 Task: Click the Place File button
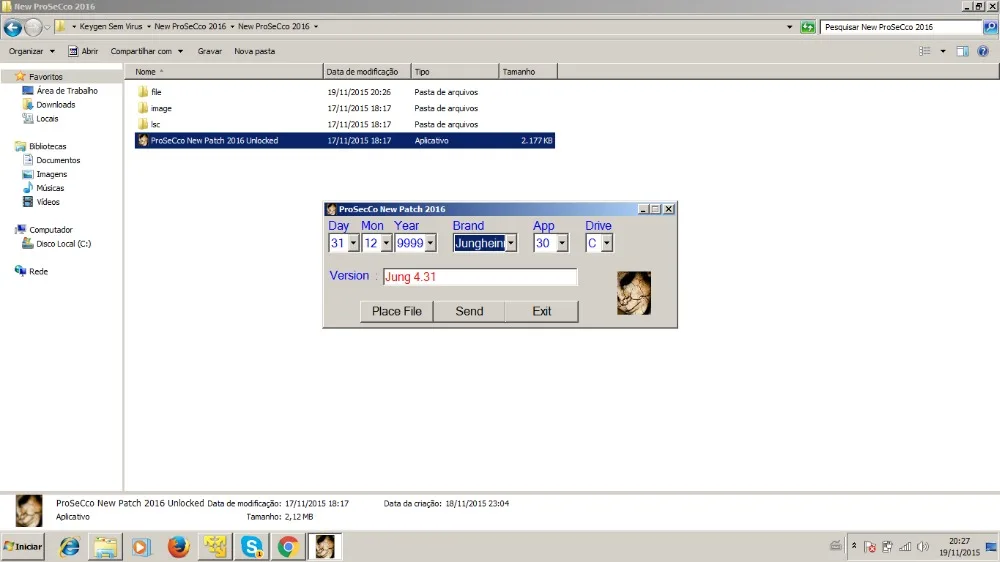pyautogui.click(x=397, y=311)
